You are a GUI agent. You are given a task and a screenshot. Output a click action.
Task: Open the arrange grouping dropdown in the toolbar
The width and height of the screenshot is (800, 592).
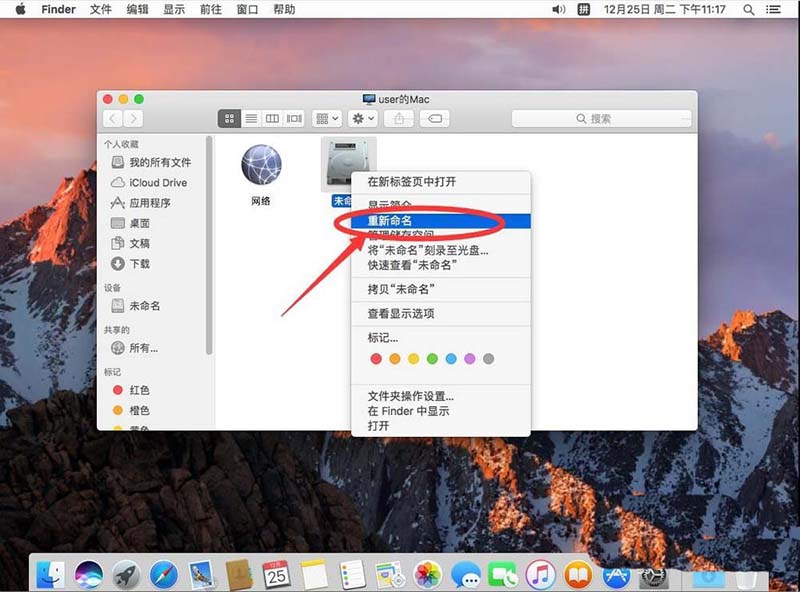click(326, 118)
